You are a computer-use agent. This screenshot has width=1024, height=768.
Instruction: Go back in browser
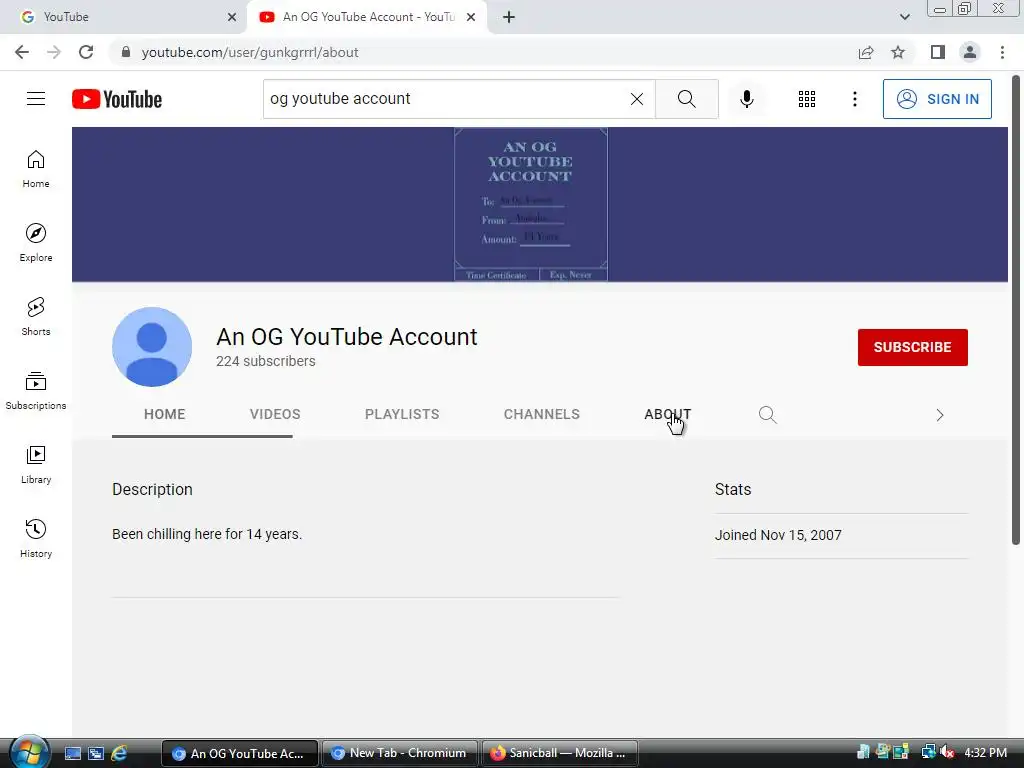pyautogui.click(x=22, y=52)
